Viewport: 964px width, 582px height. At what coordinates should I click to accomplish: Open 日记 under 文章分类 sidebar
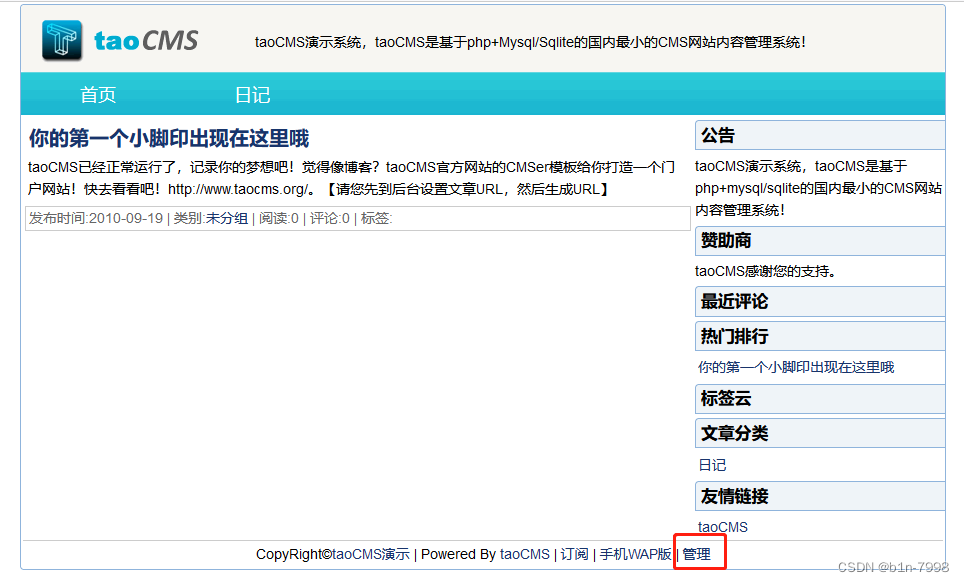(x=712, y=465)
